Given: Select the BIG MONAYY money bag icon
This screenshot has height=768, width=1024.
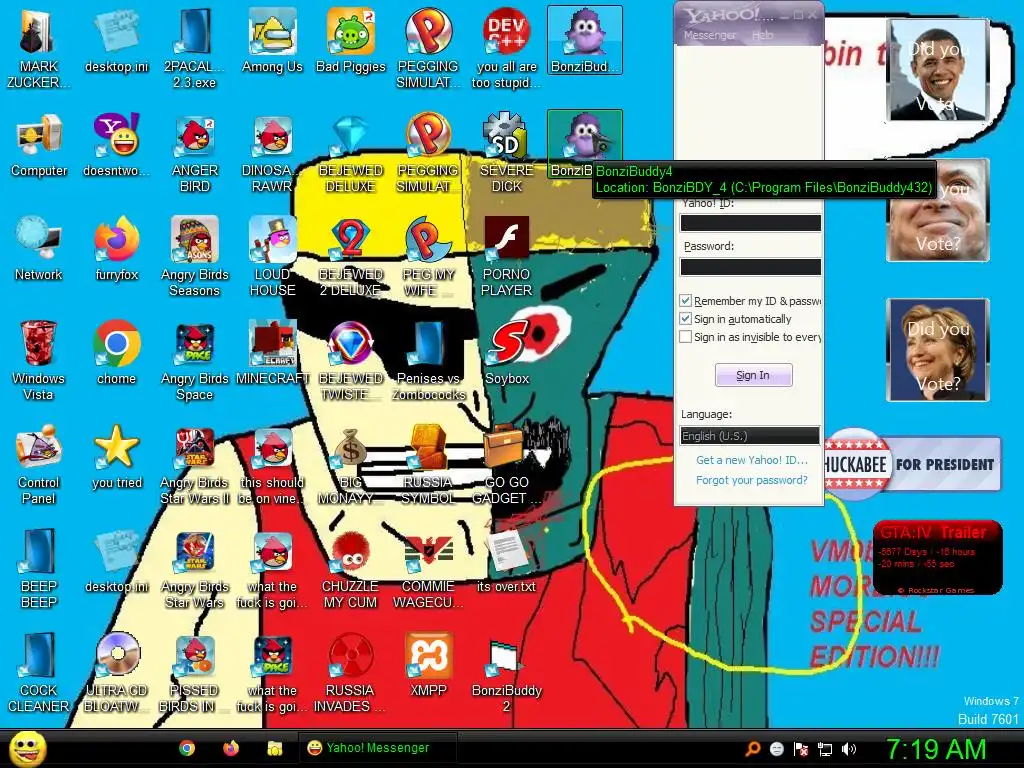Looking at the screenshot, I should click(351, 464).
